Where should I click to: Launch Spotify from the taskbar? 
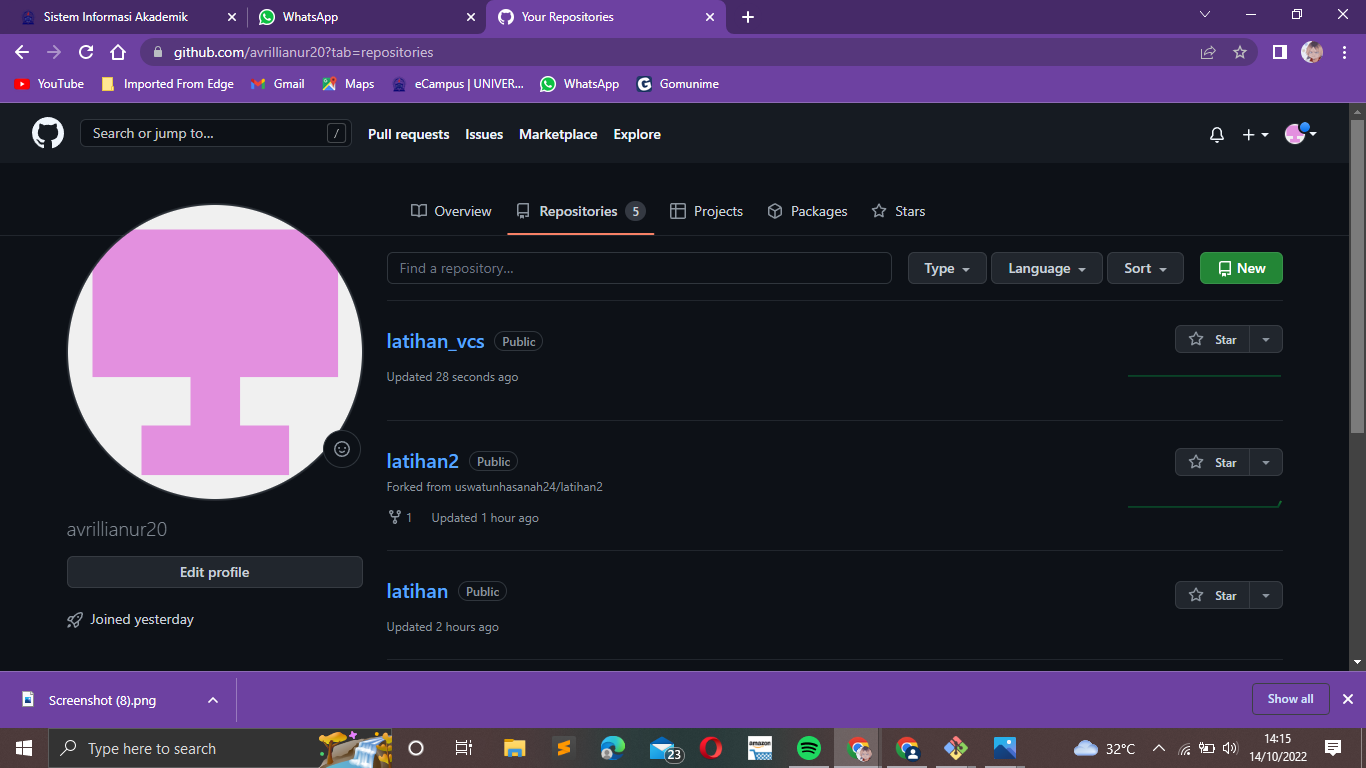[809, 747]
